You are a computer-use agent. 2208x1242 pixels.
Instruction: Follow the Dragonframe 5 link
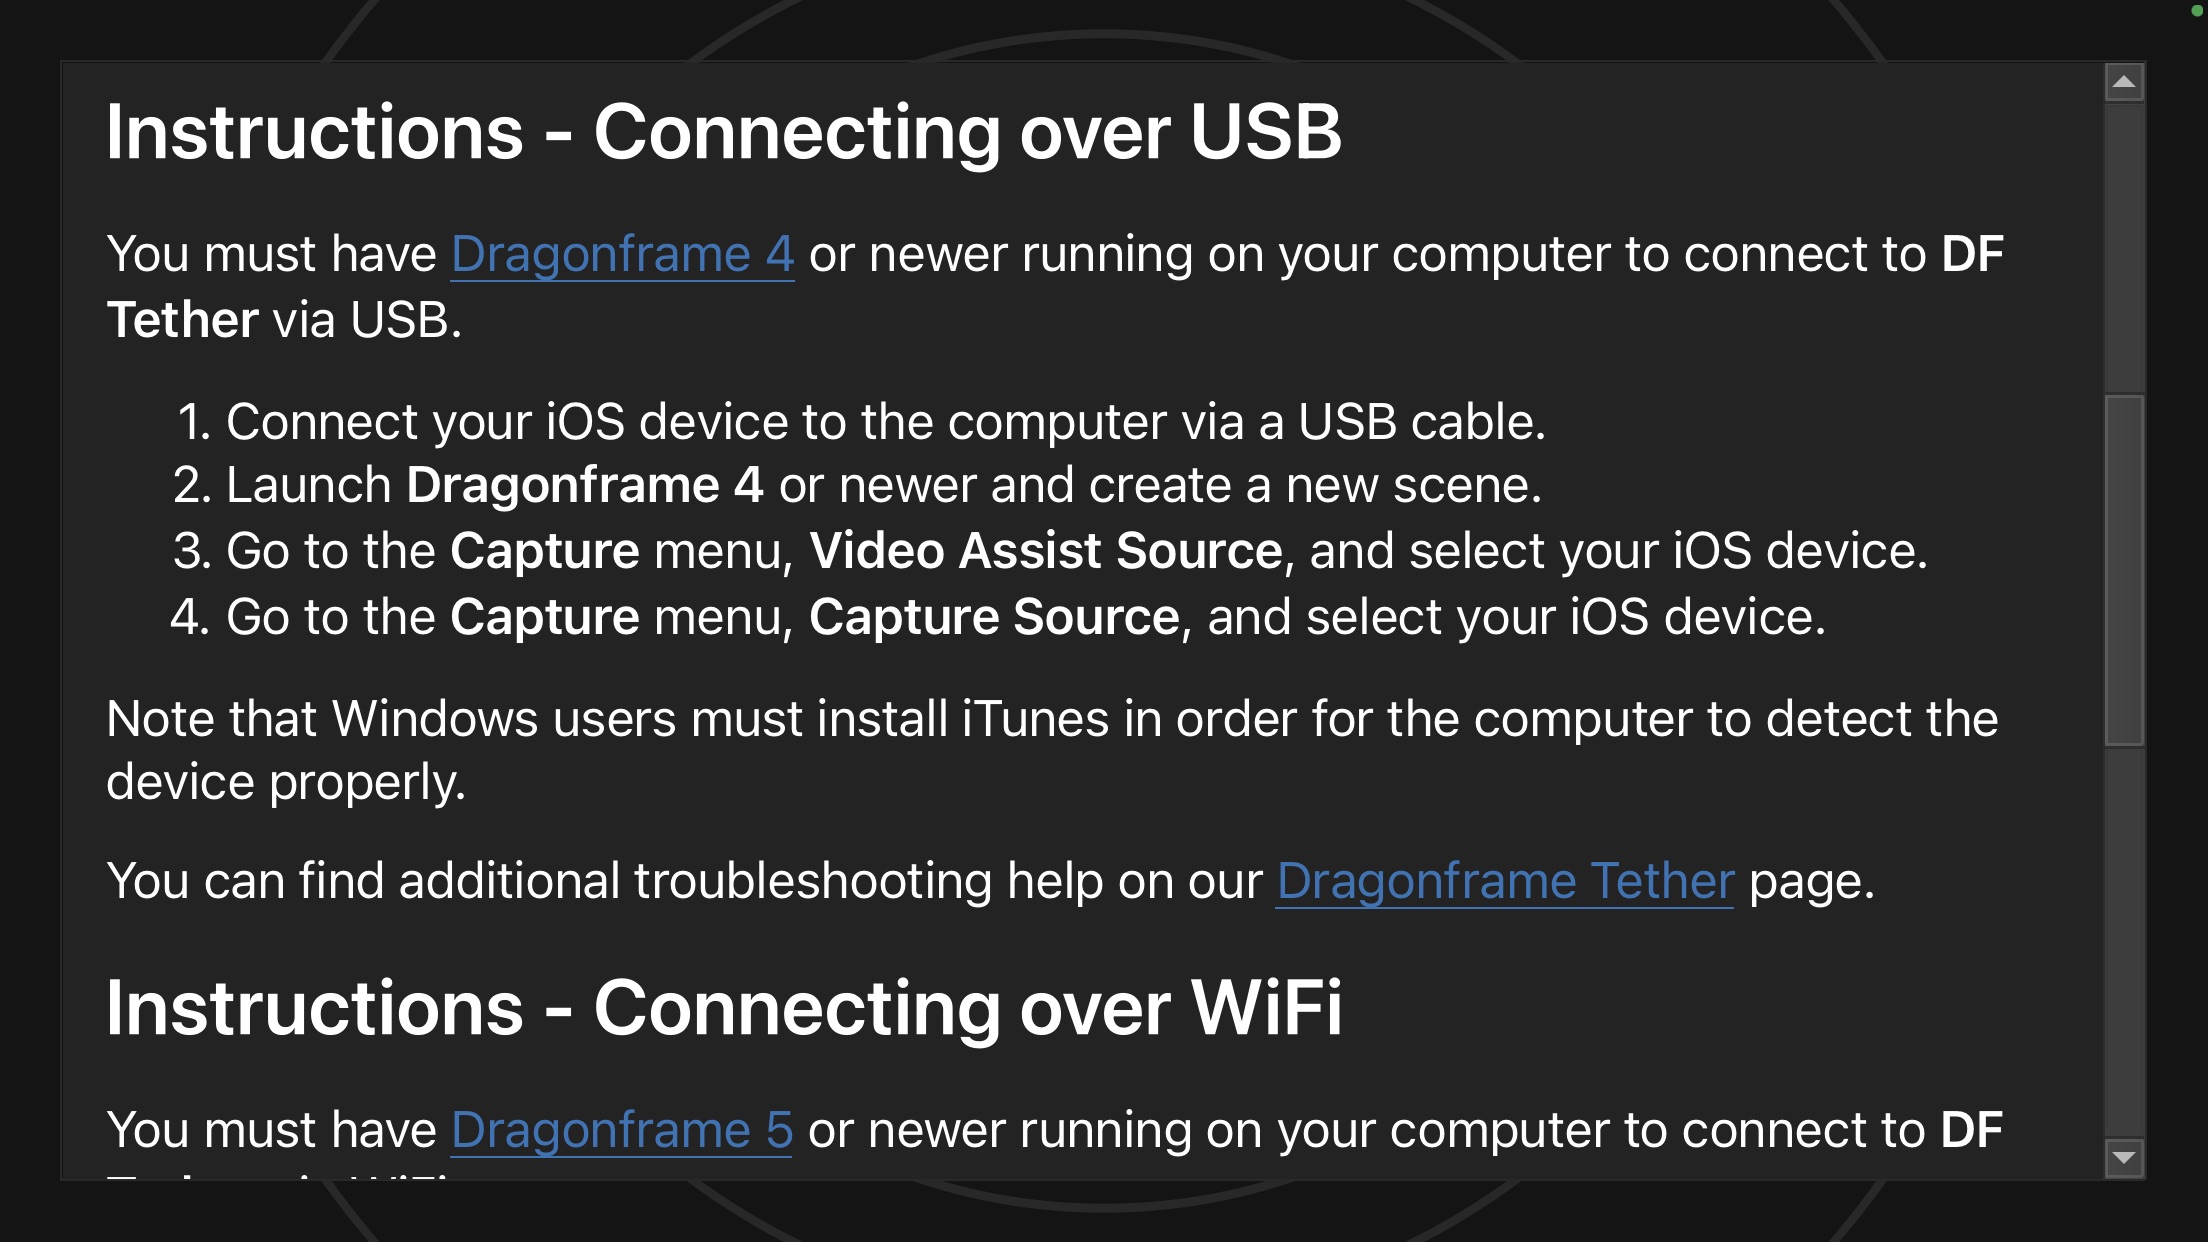621,1130
